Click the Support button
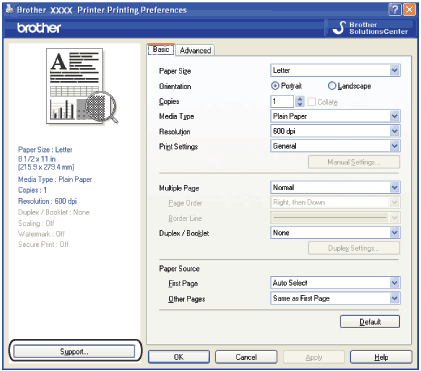Viewport: 421px width, 371px height. coord(74,351)
